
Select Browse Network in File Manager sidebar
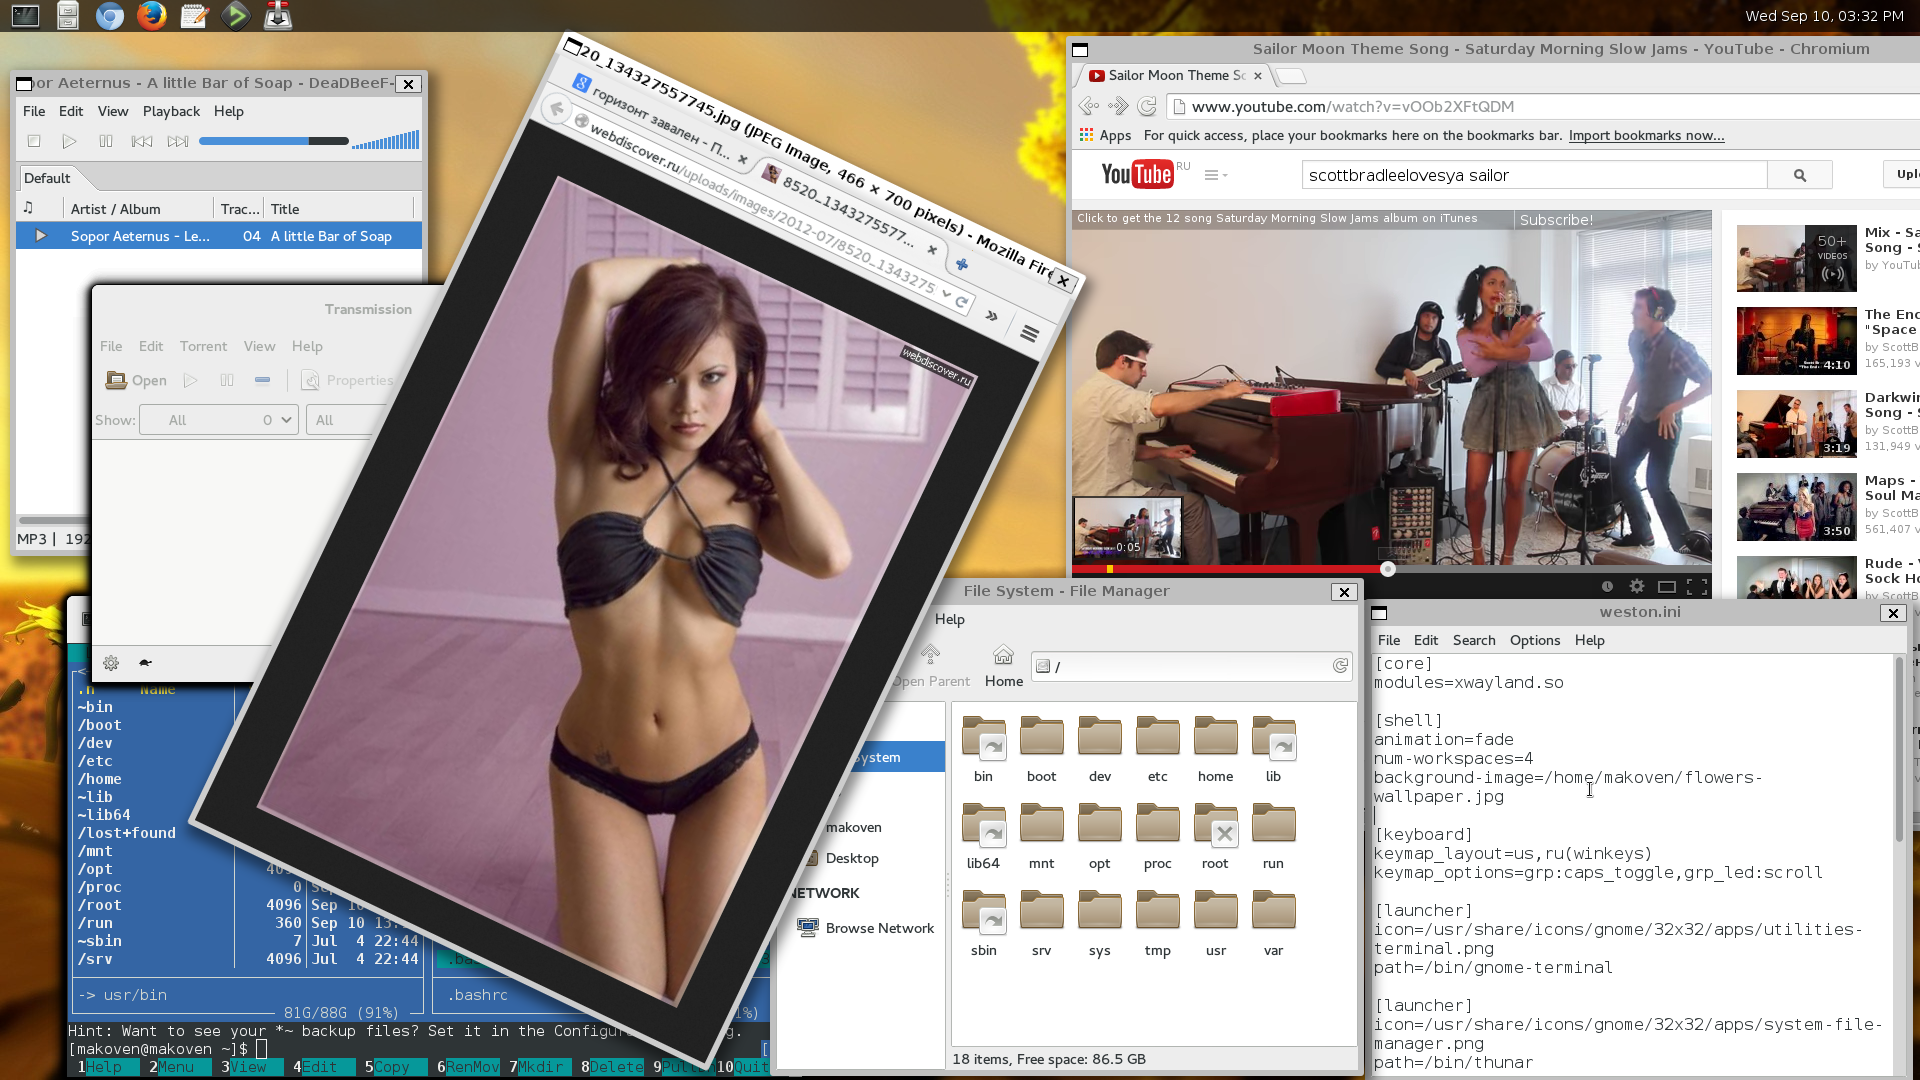click(866, 928)
